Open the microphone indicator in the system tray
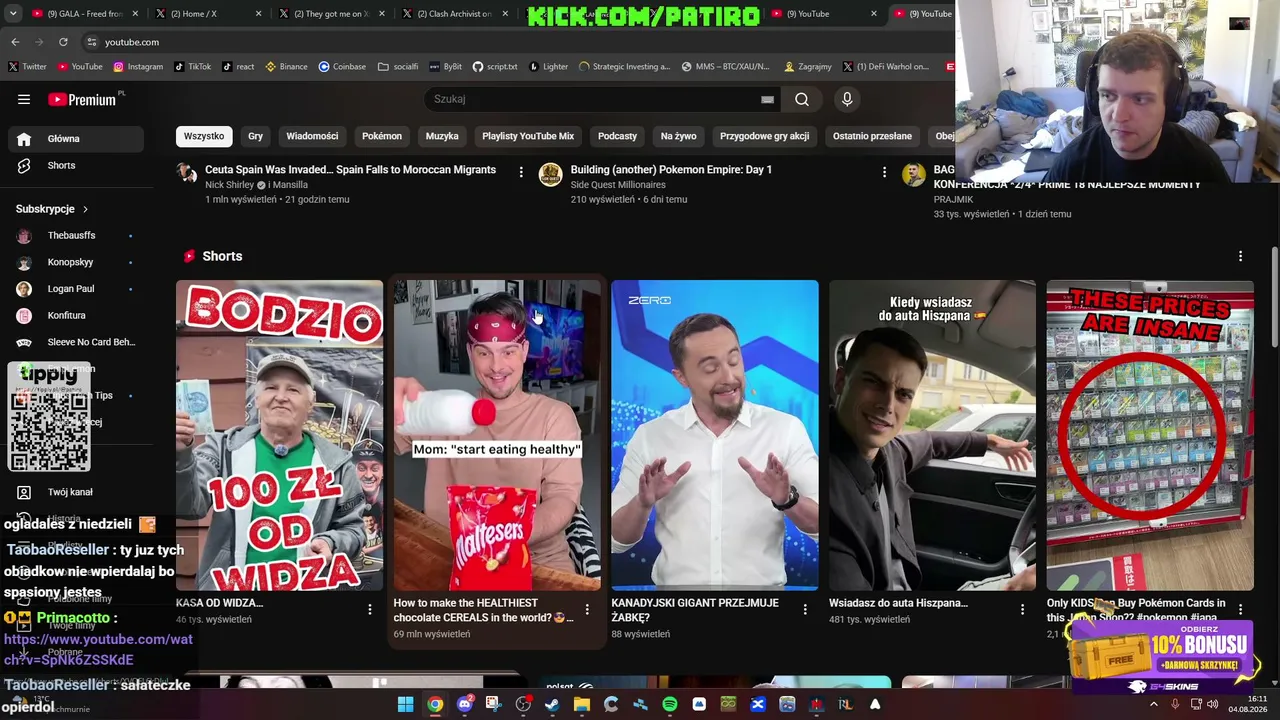The image size is (1280, 720). coord(1175,705)
